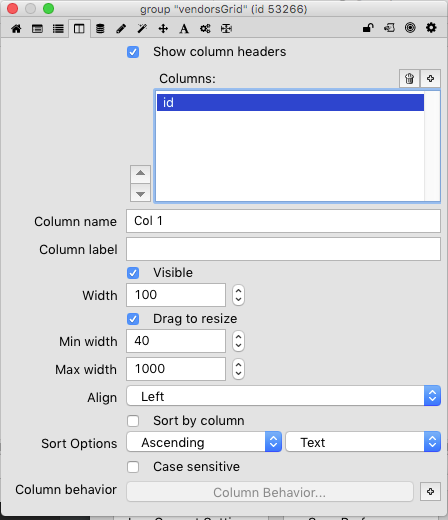
Task: Click the lock icon in the inspector header
Action: point(368,28)
